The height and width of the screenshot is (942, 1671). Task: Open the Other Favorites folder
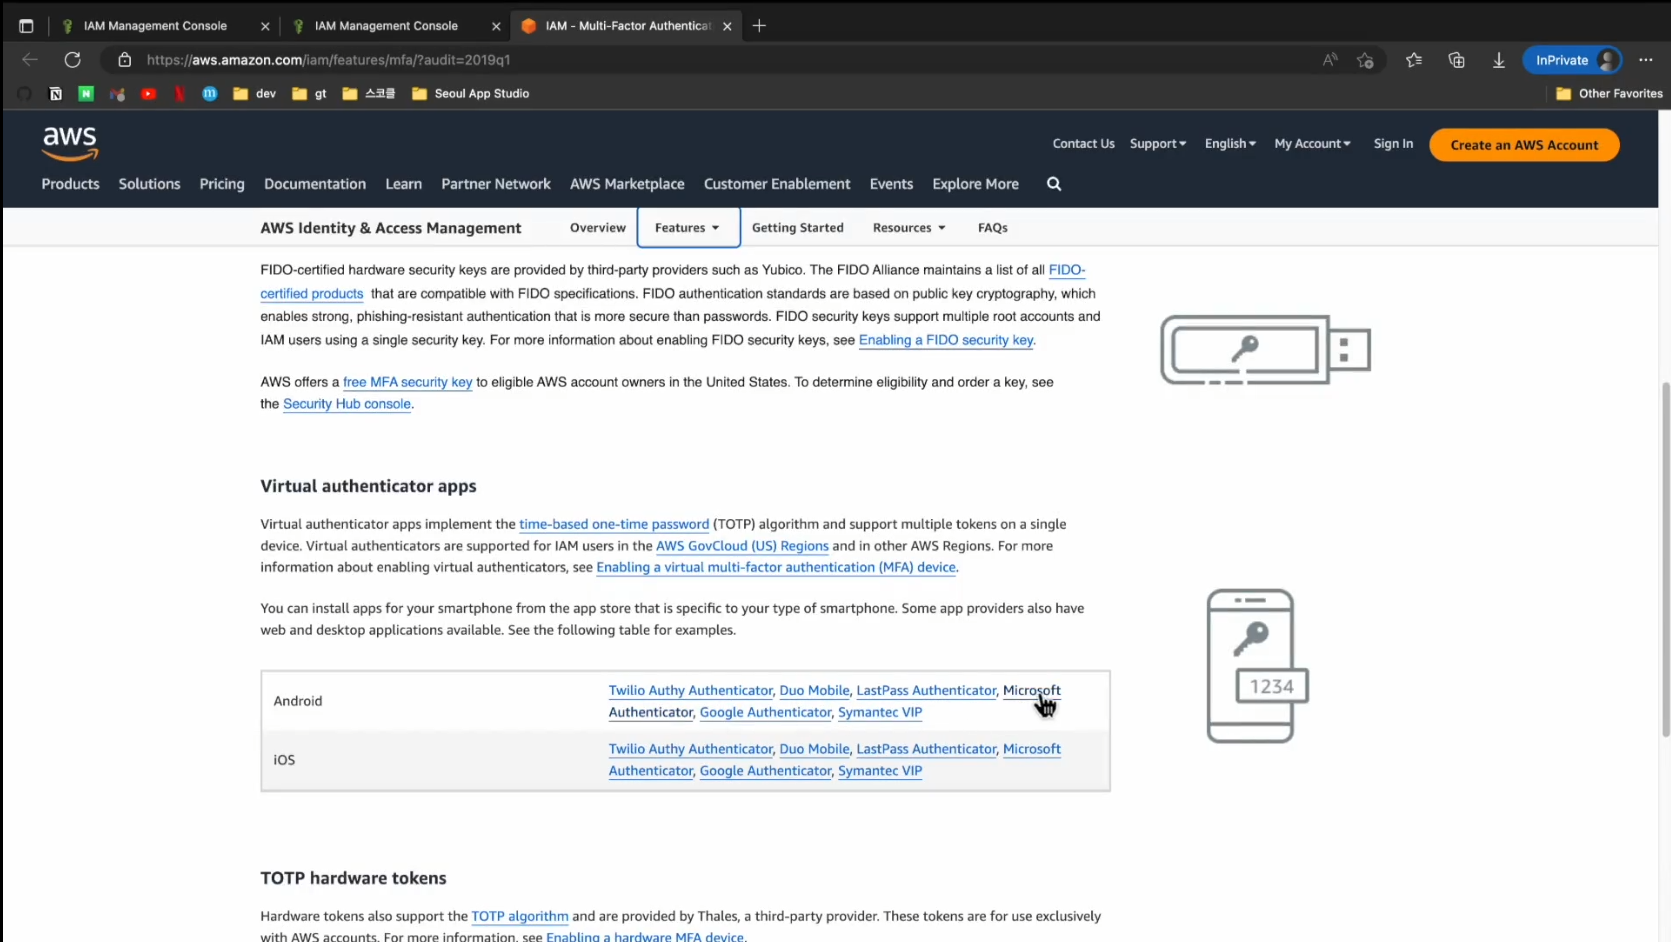(x=1609, y=94)
